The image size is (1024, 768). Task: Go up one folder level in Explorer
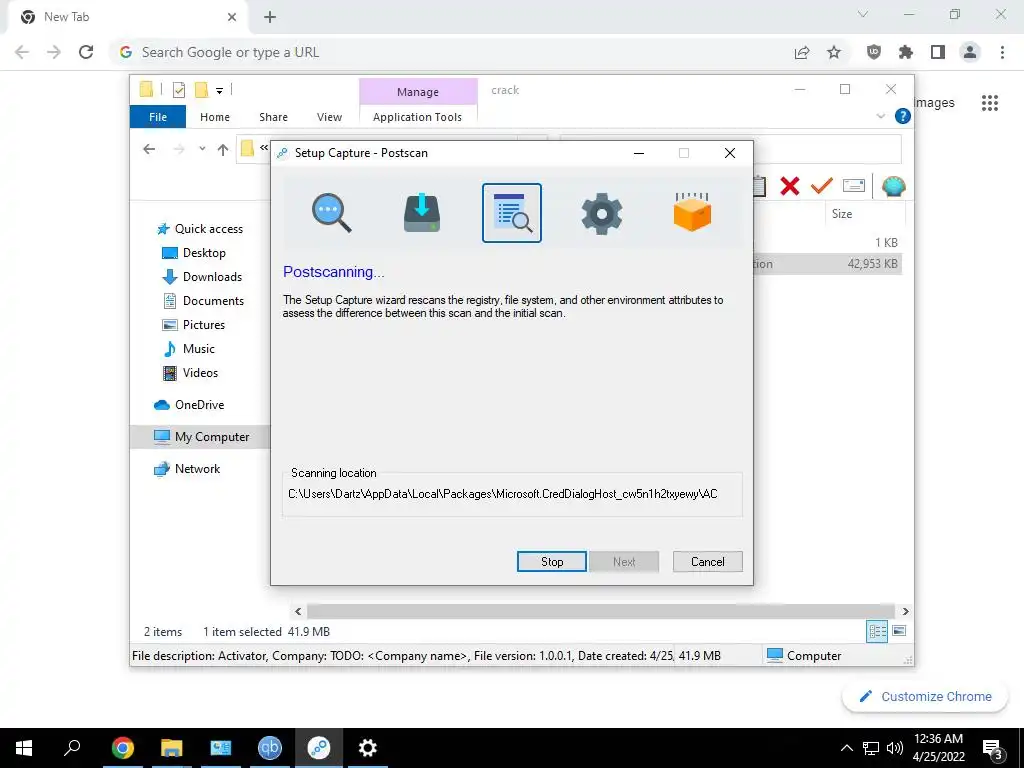click(x=223, y=150)
